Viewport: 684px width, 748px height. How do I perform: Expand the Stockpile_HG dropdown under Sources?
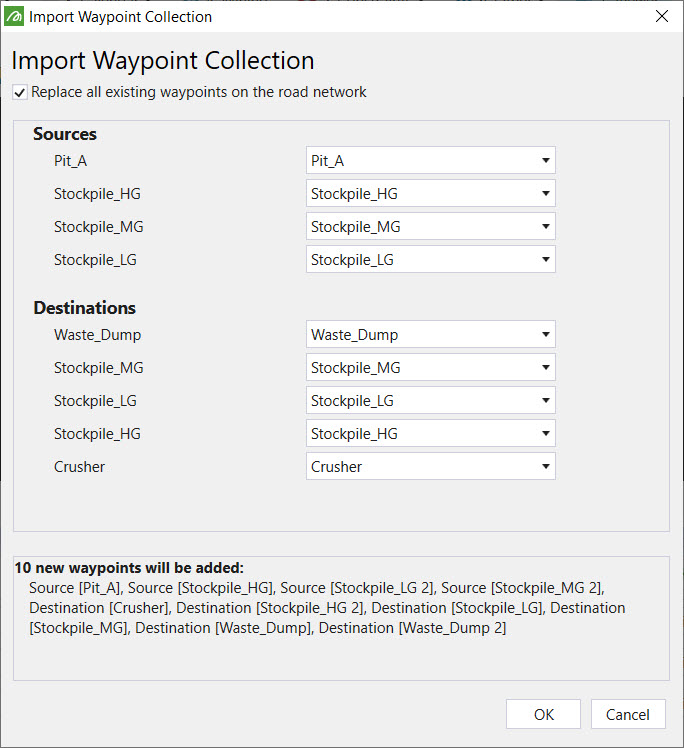(430, 194)
